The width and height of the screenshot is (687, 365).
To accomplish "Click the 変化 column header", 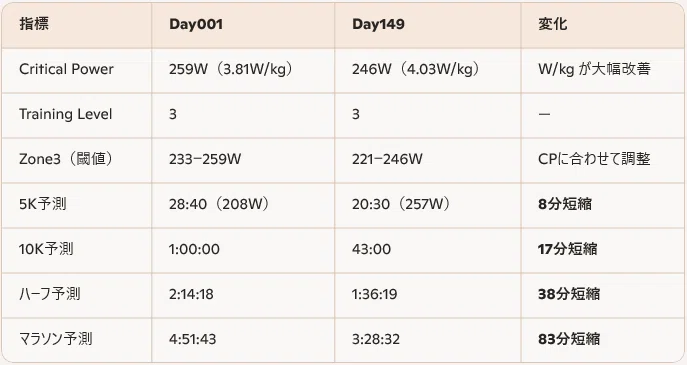I will [552, 24].
